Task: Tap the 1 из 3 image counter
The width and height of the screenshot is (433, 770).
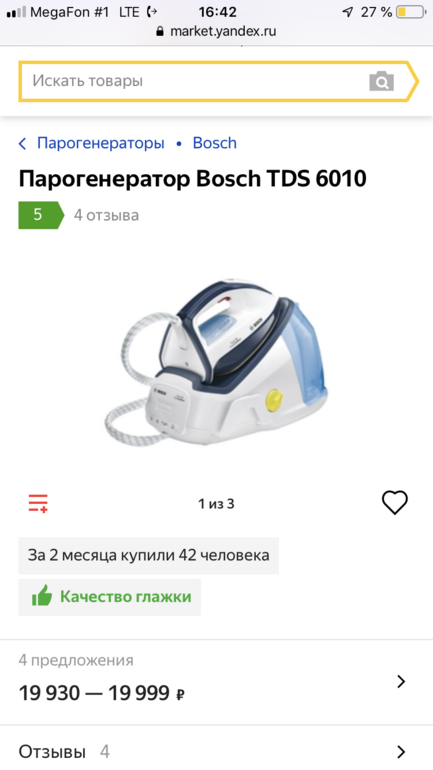Action: 216,503
